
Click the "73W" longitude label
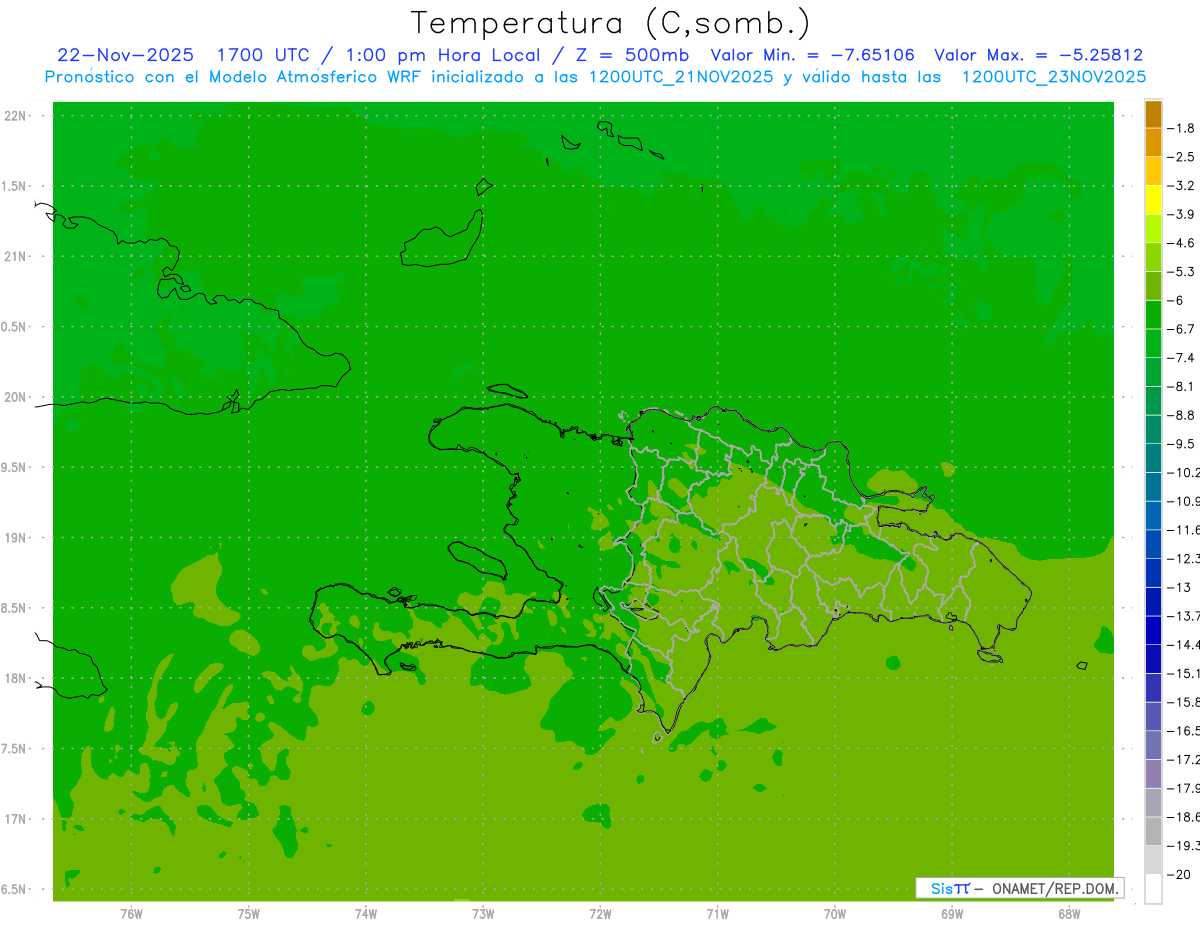483,914
